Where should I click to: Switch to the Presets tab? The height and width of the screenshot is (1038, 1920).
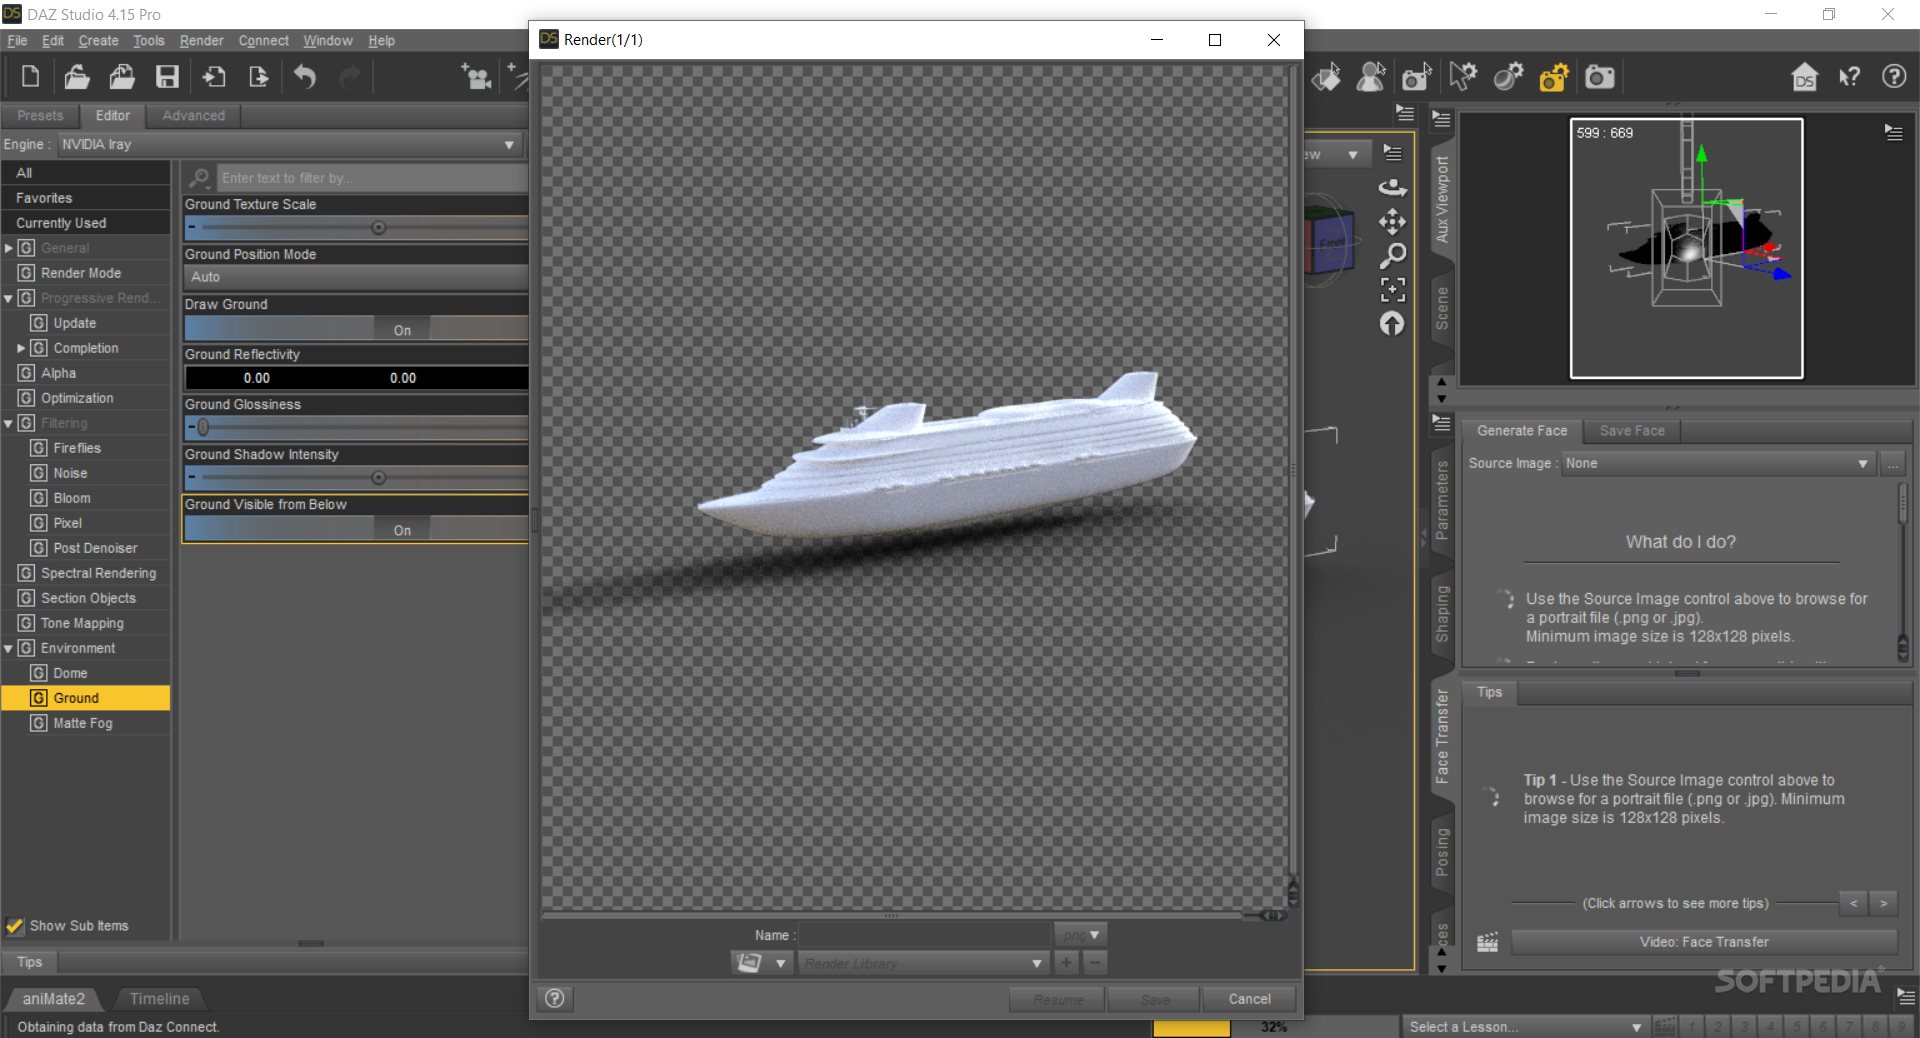point(40,116)
